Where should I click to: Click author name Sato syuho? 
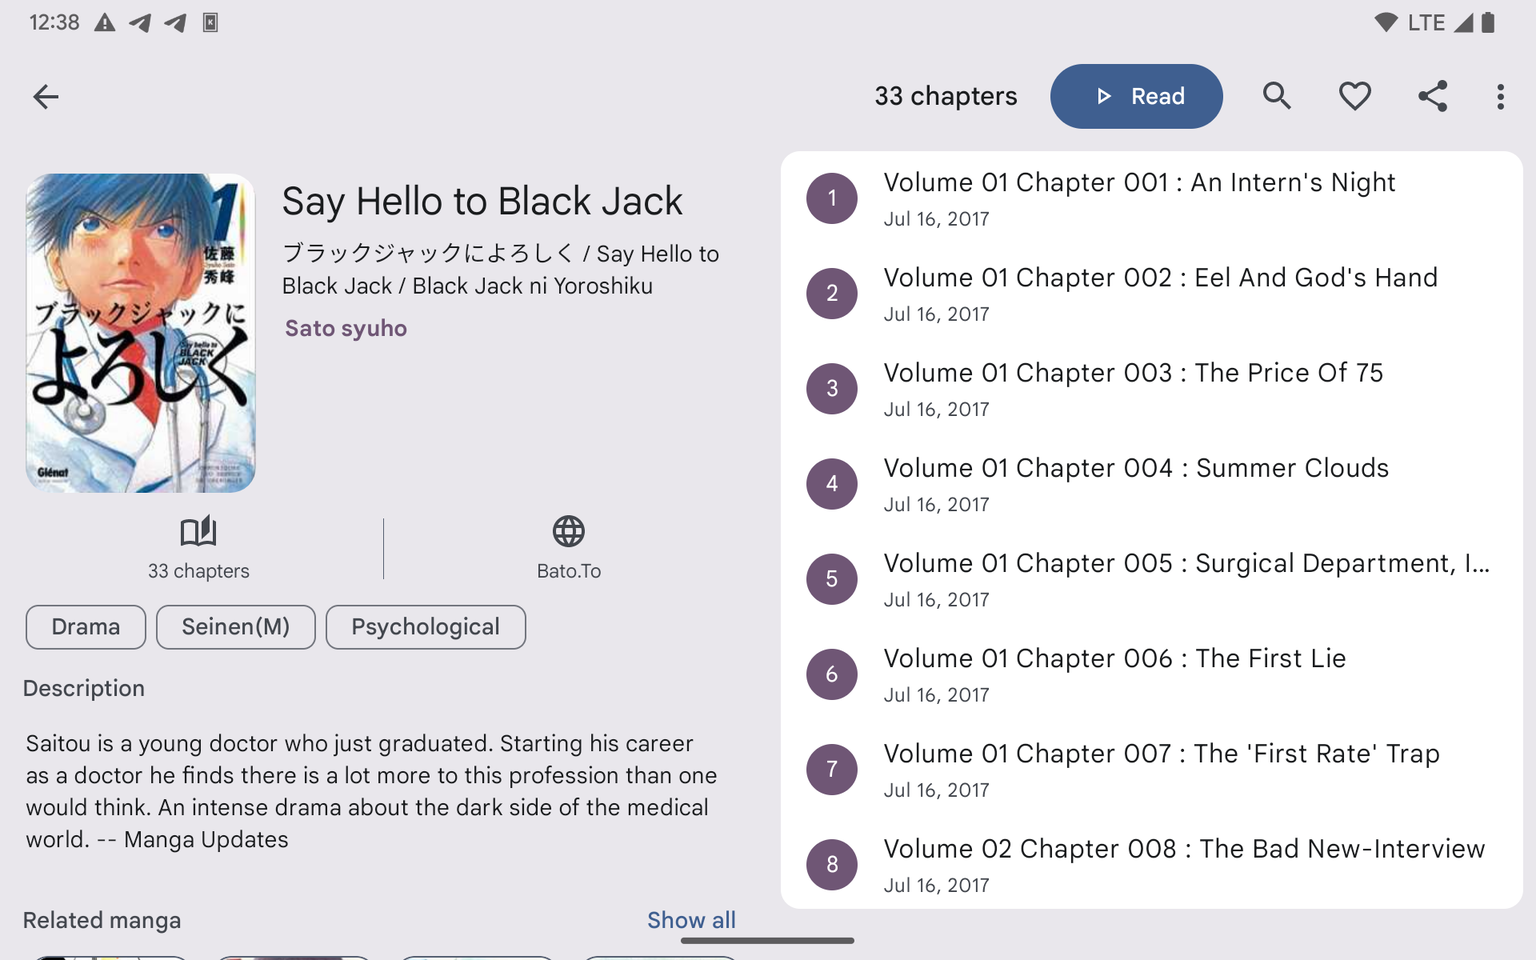coord(346,329)
